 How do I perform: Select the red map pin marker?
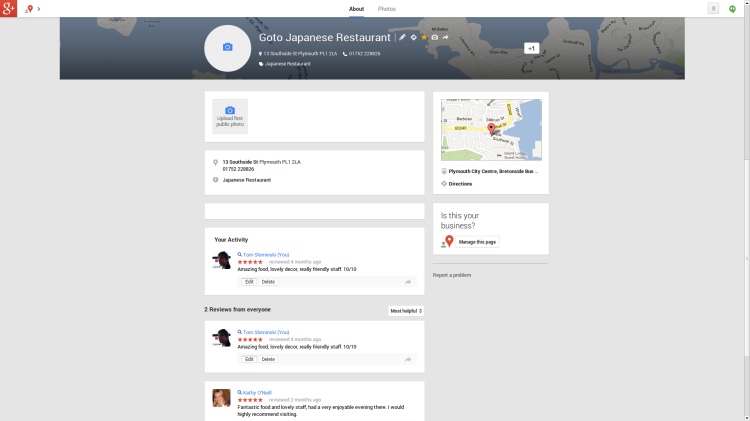point(491,128)
